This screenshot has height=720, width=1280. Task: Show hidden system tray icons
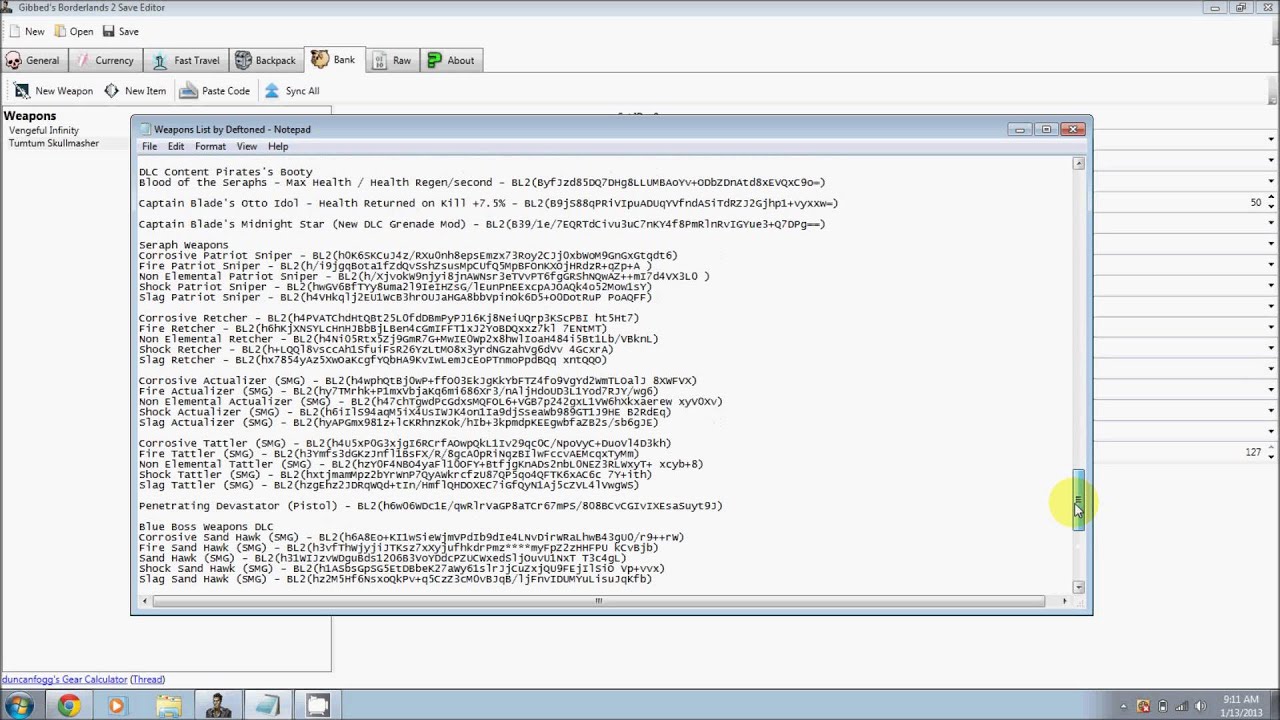click(1123, 706)
